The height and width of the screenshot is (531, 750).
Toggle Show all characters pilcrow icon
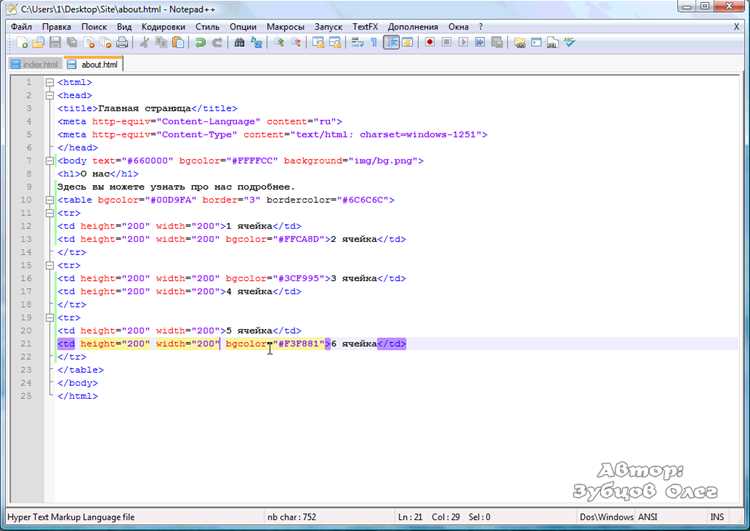(374, 43)
